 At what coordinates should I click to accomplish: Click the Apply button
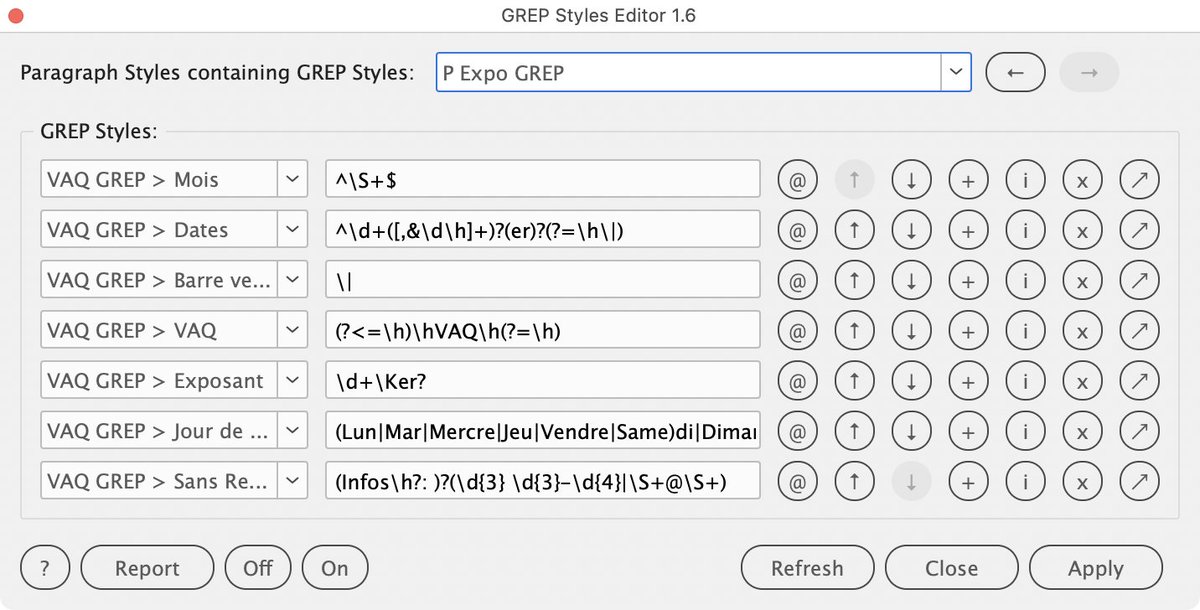(x=1096, y=567)
